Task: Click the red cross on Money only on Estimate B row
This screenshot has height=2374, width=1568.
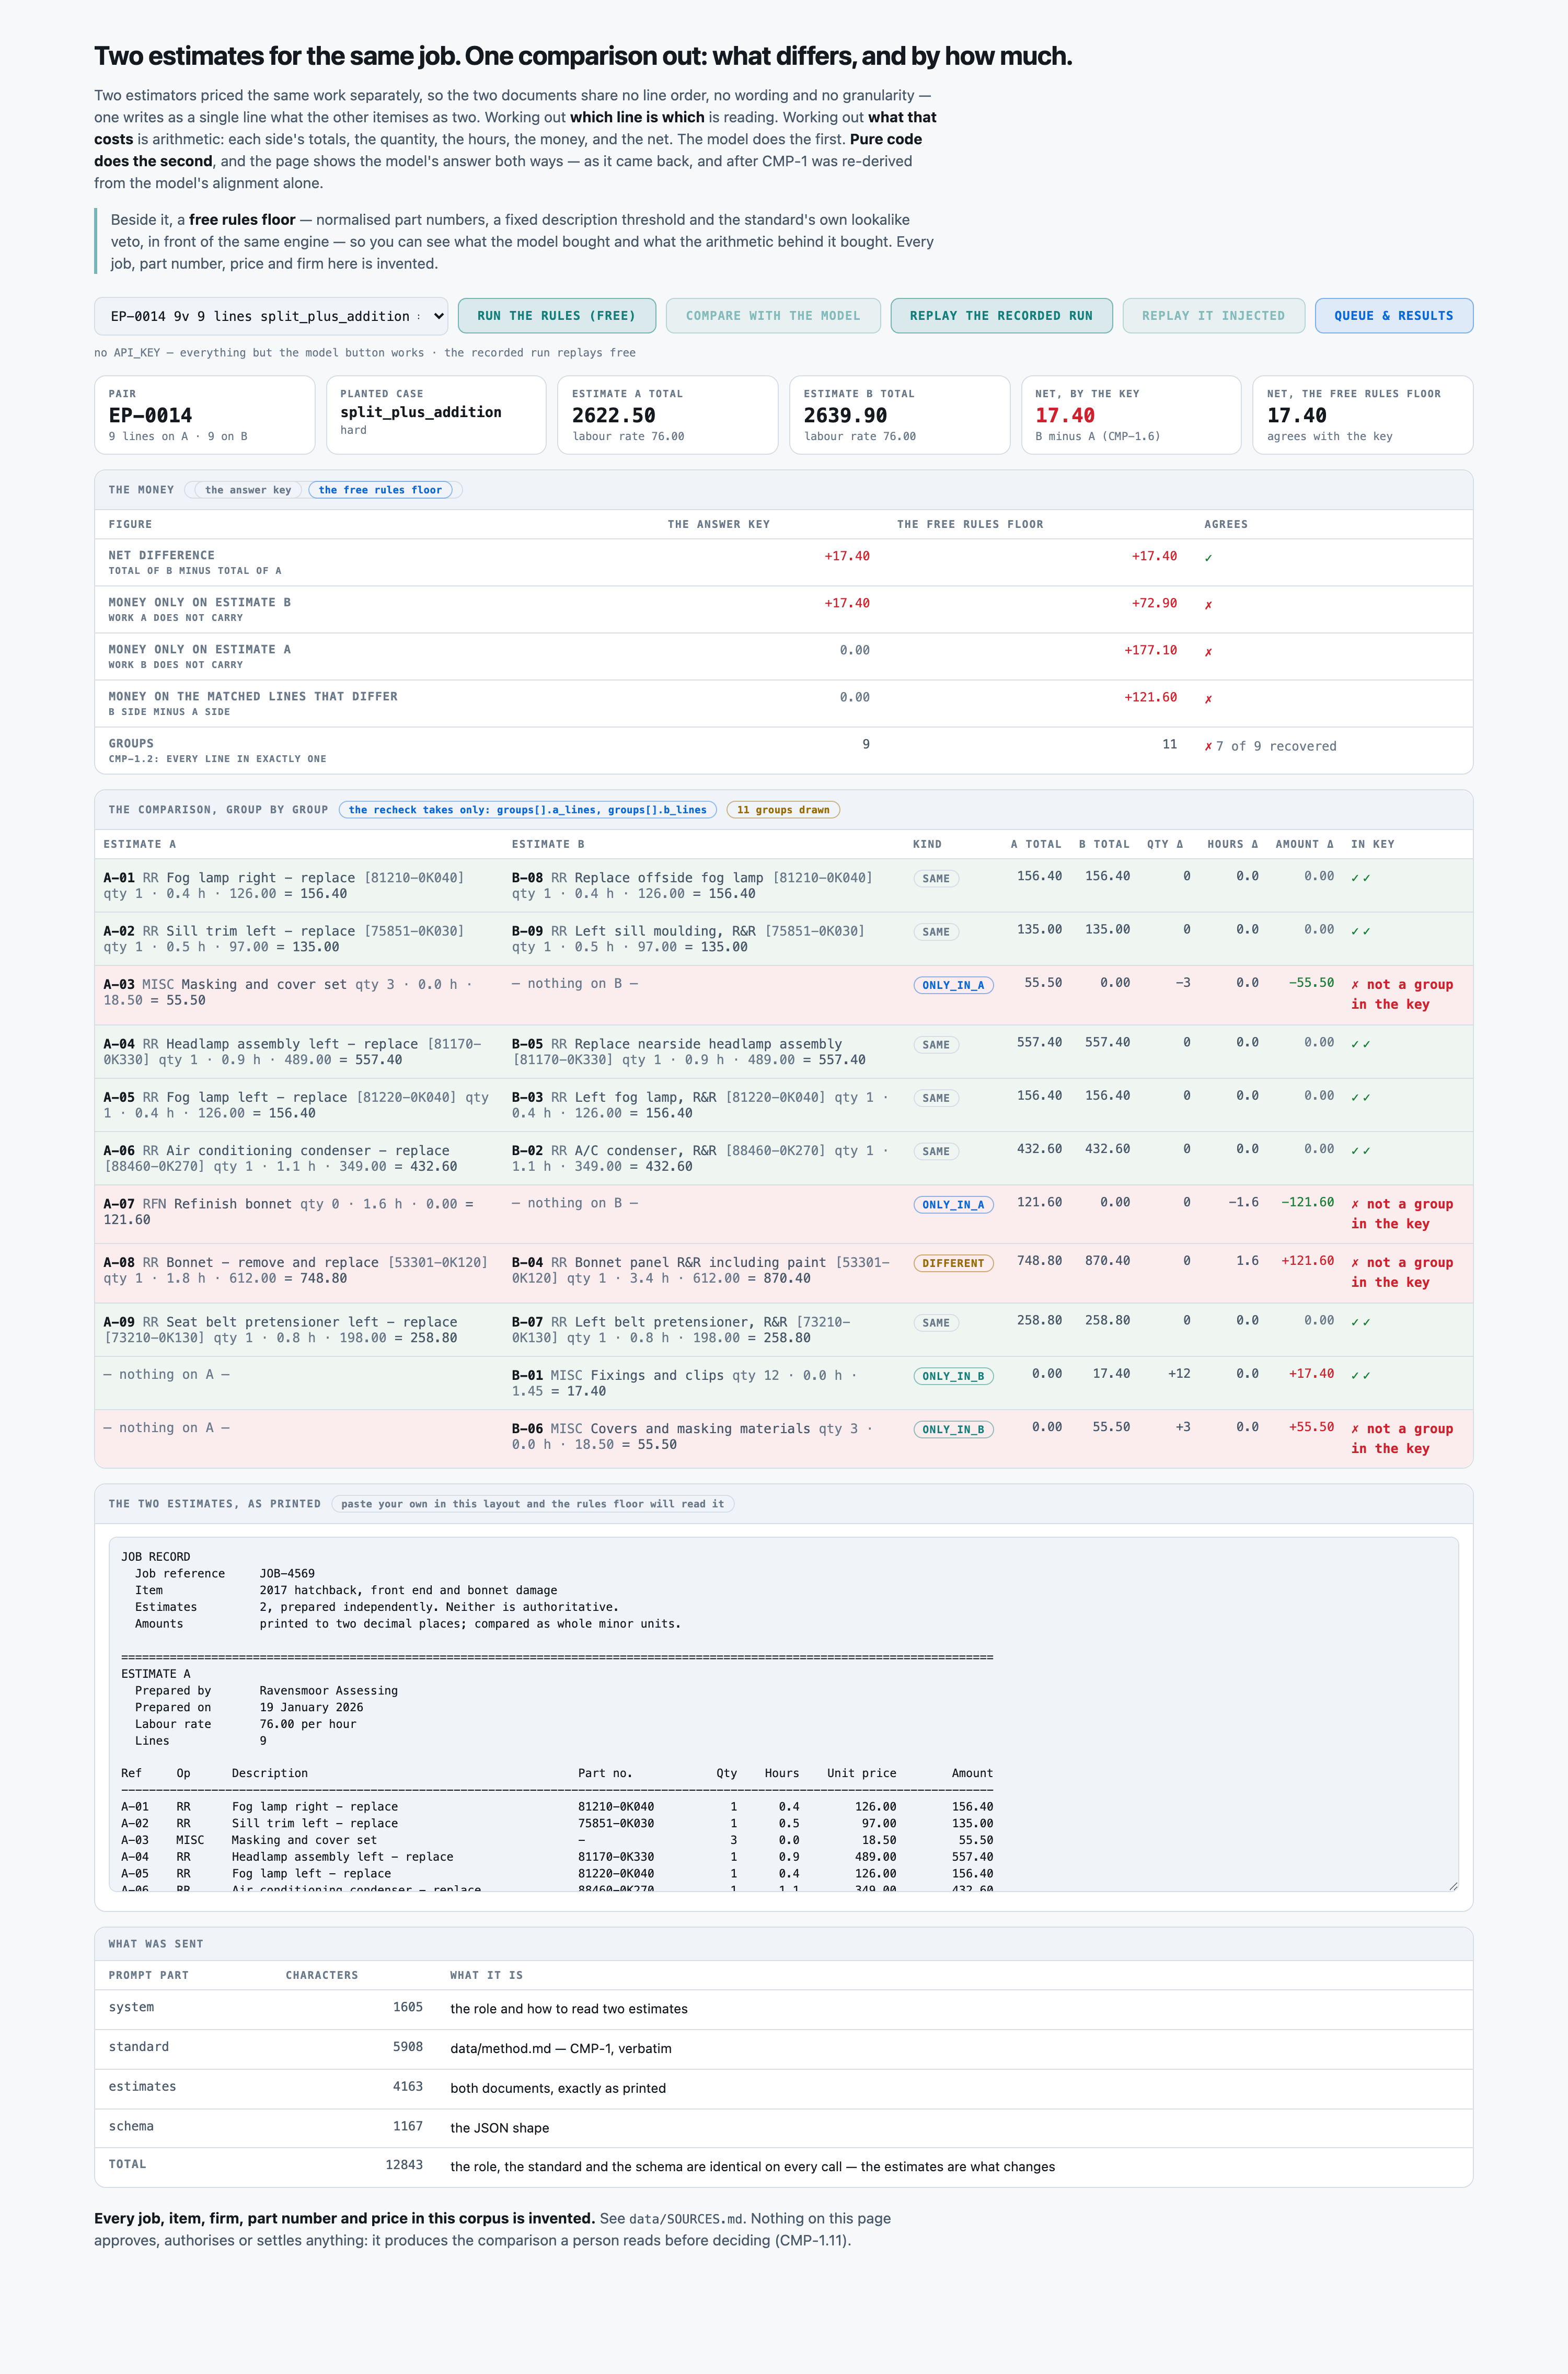Action: [1208, 605]
